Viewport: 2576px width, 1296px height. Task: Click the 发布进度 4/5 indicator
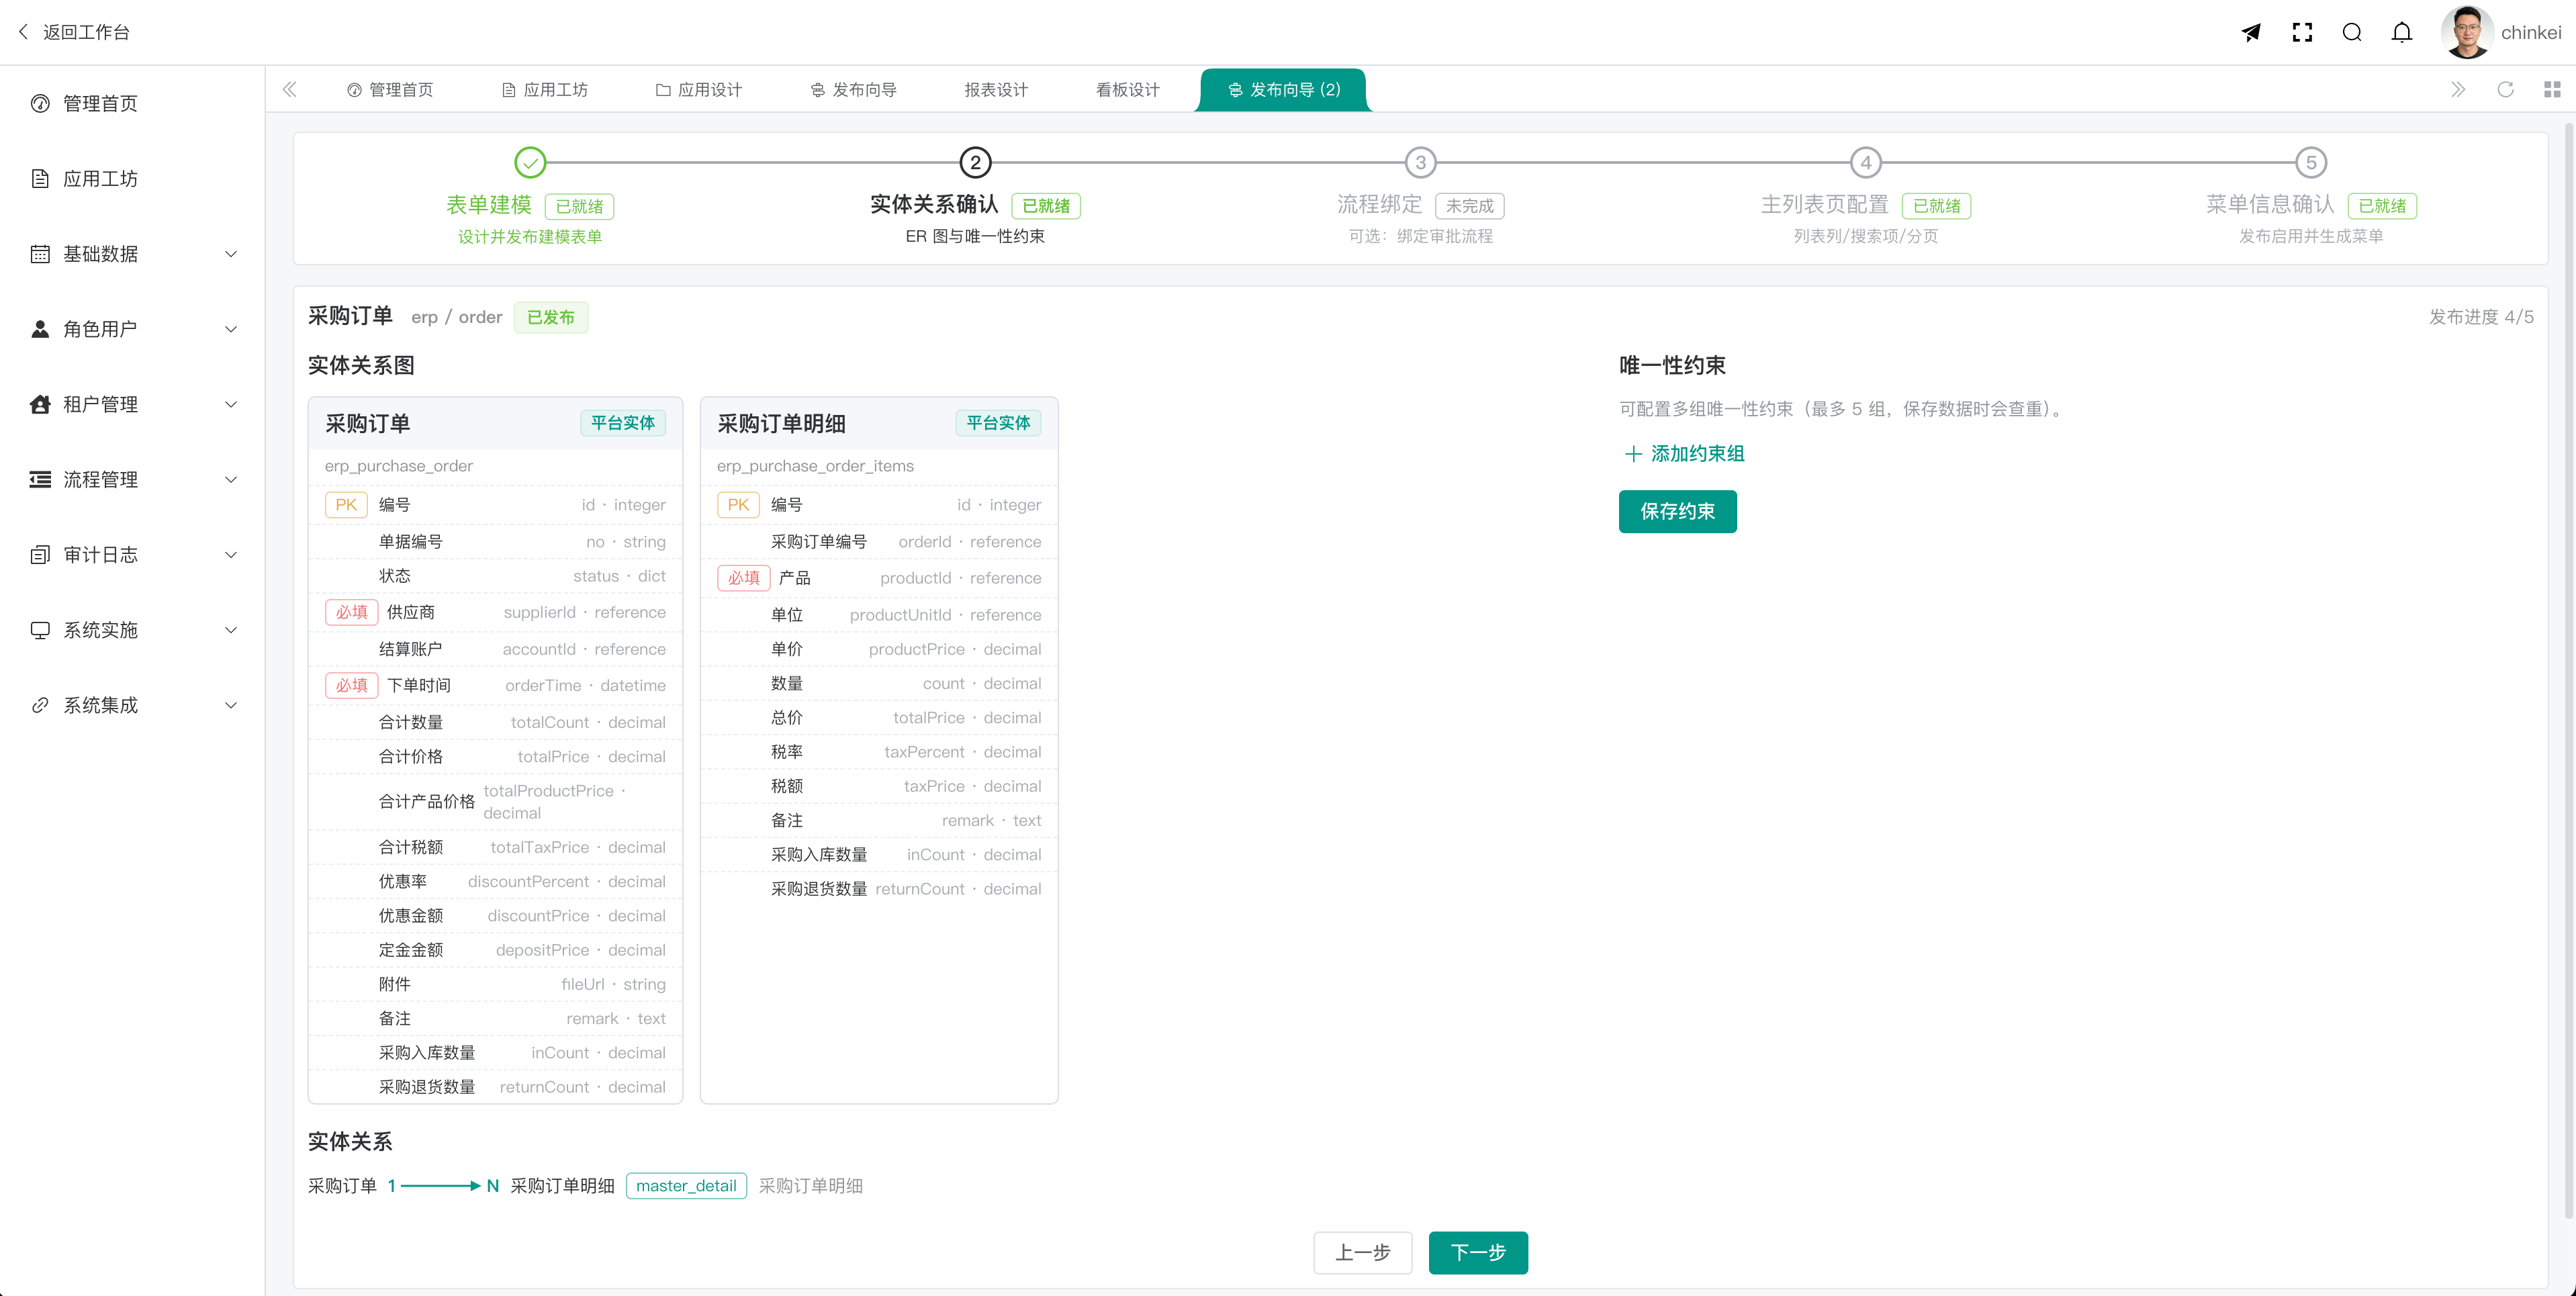click(x=2481, y=317)
